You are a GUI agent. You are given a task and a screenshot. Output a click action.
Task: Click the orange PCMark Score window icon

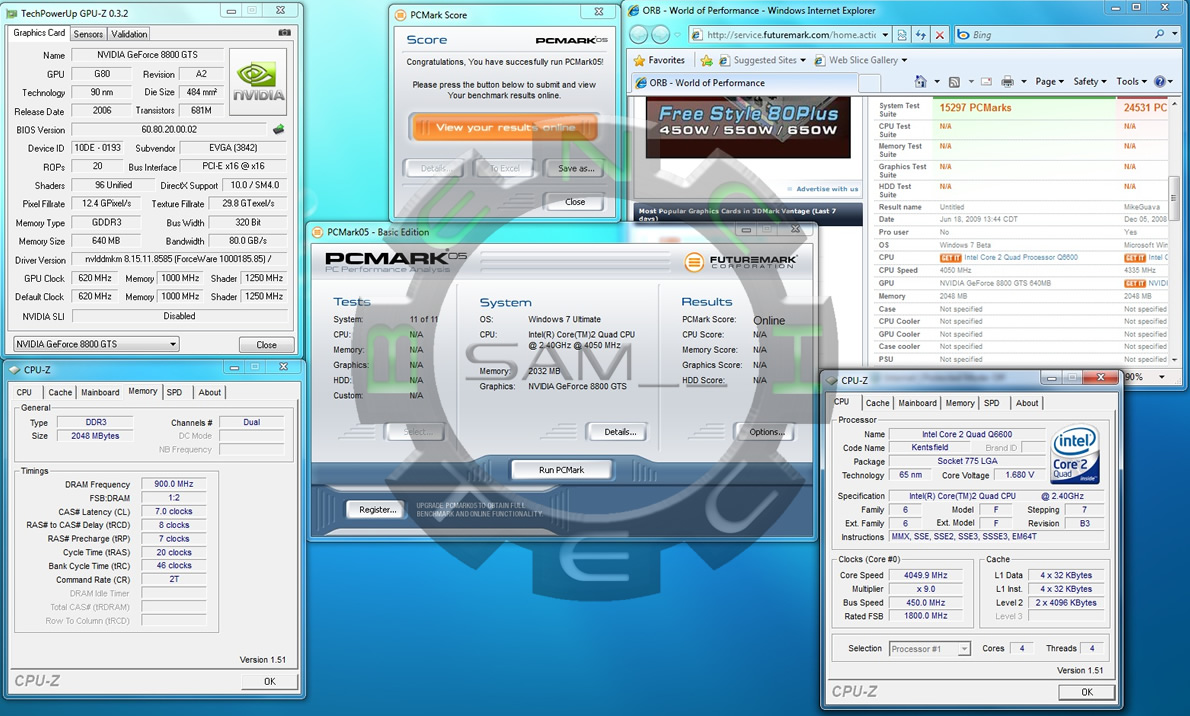click(400, 14)
